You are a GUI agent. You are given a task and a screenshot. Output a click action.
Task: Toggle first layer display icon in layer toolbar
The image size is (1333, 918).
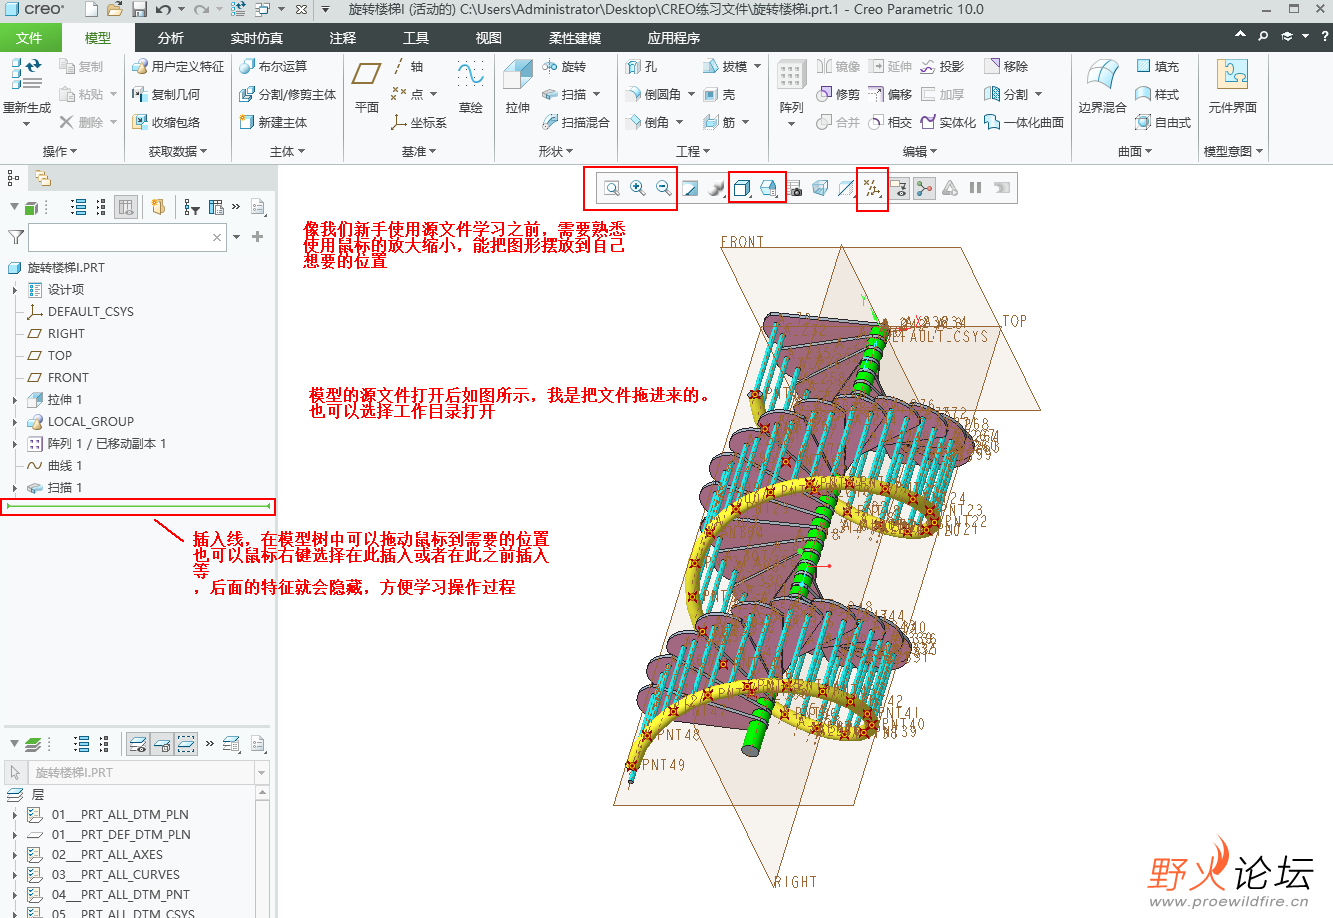click(x=138, y=744)
